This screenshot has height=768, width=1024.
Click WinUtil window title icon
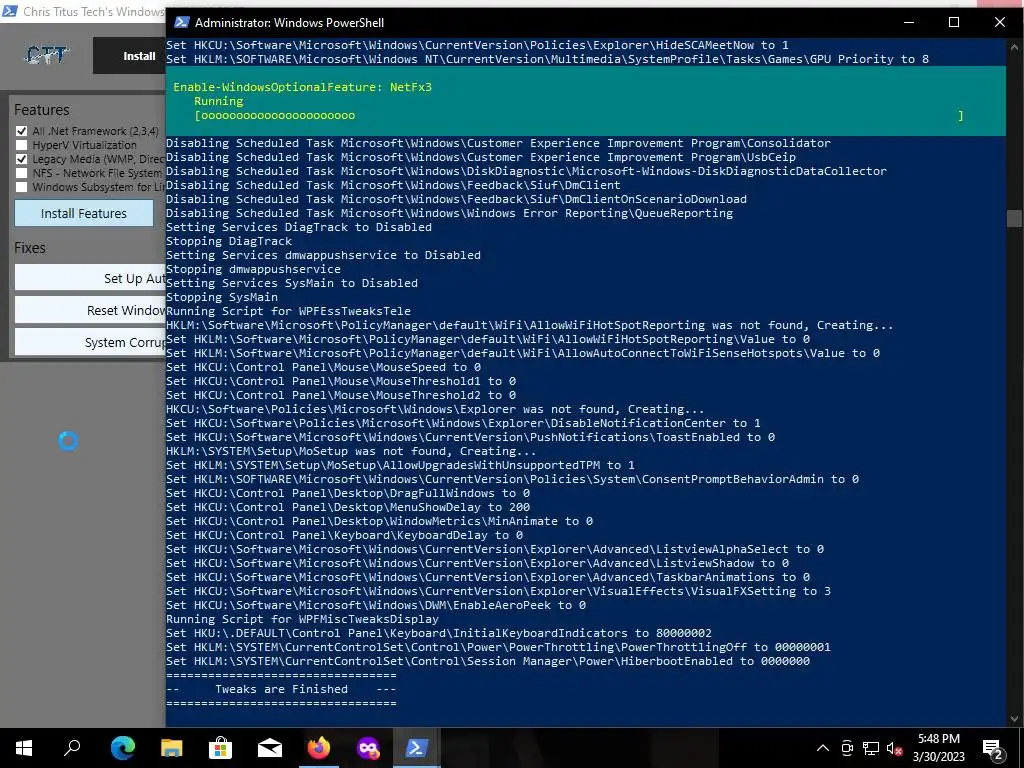click(10, 11)
